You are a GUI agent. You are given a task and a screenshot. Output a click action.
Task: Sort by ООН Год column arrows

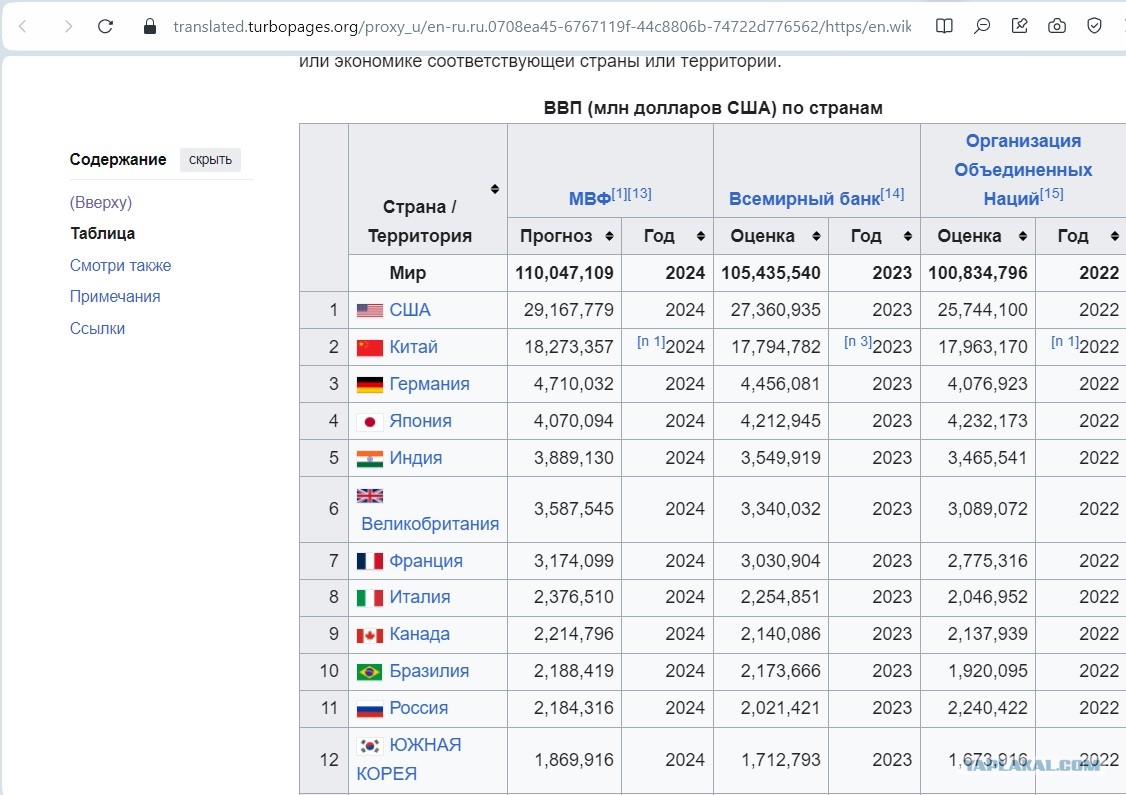pyautogui.click(x=1115, y=236)
